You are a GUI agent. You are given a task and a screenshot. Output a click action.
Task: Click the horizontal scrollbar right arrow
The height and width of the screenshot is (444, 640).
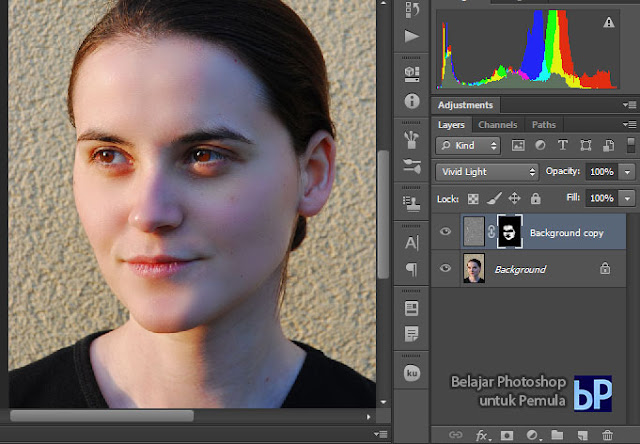coord(368,416)
